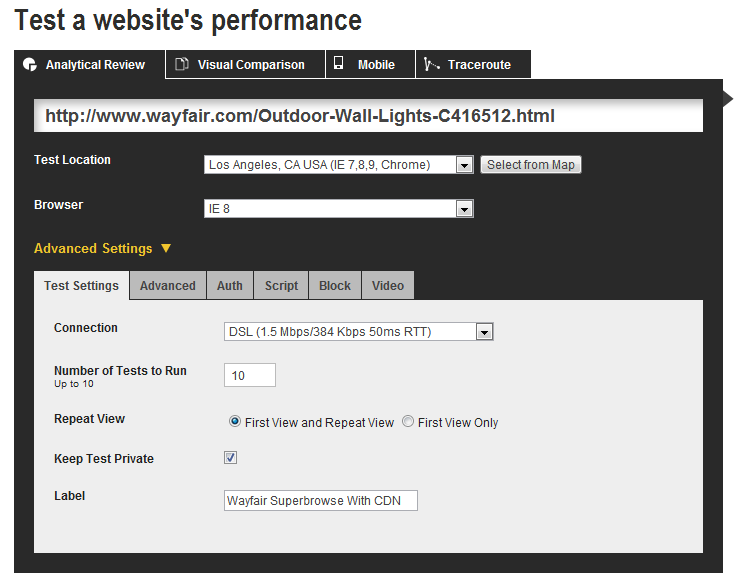Click the website URL input field
The height and width of the screenshot is (579, 737).
click(x=368, y=116)
